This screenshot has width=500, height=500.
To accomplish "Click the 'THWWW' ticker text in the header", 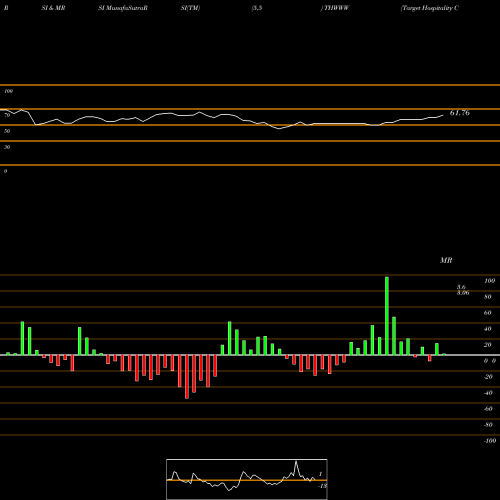I will coord(336,8).
